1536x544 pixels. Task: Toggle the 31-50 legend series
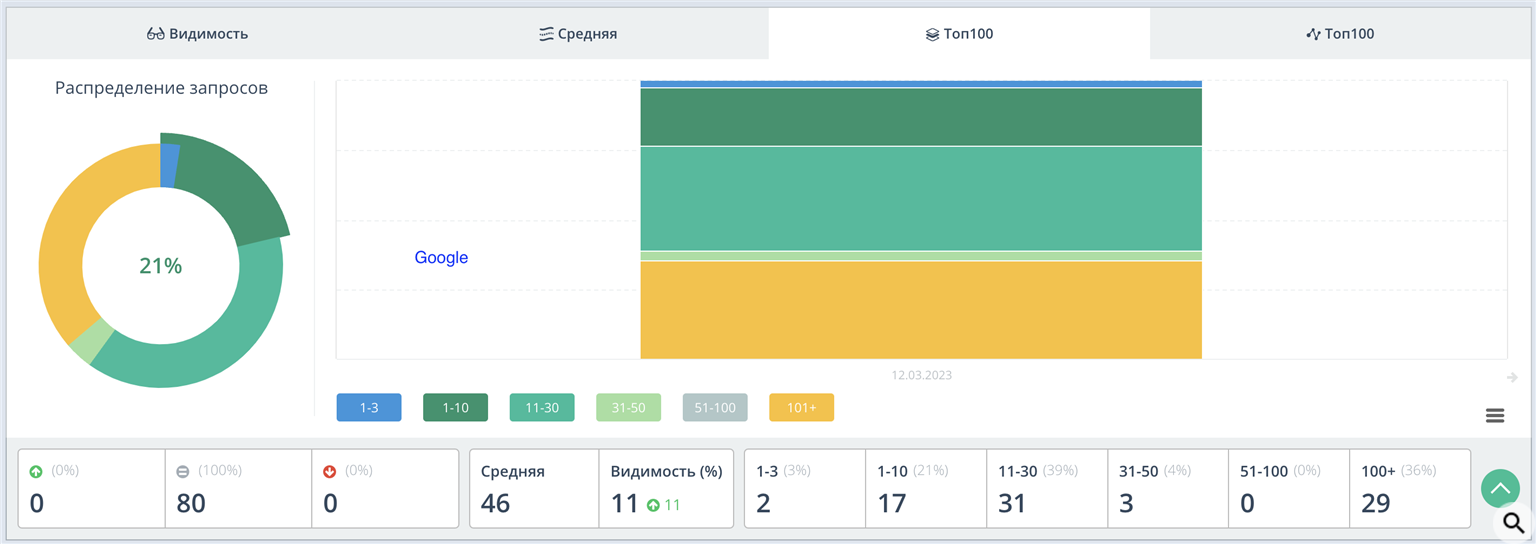628,408
